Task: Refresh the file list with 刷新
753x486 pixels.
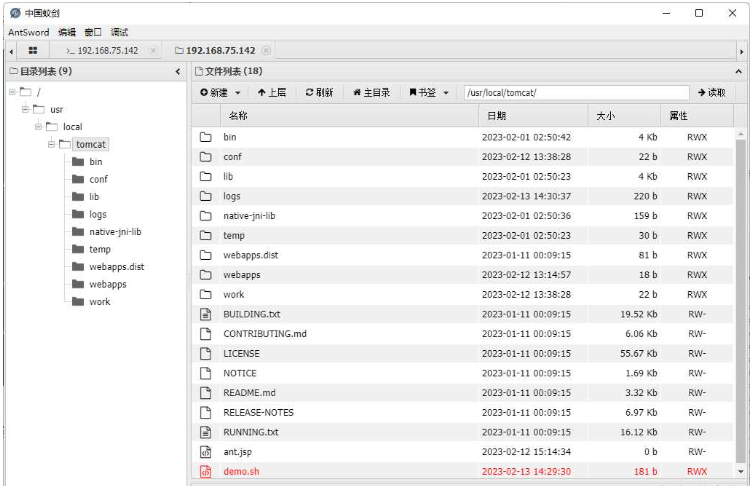Action: tap(319, 92)
